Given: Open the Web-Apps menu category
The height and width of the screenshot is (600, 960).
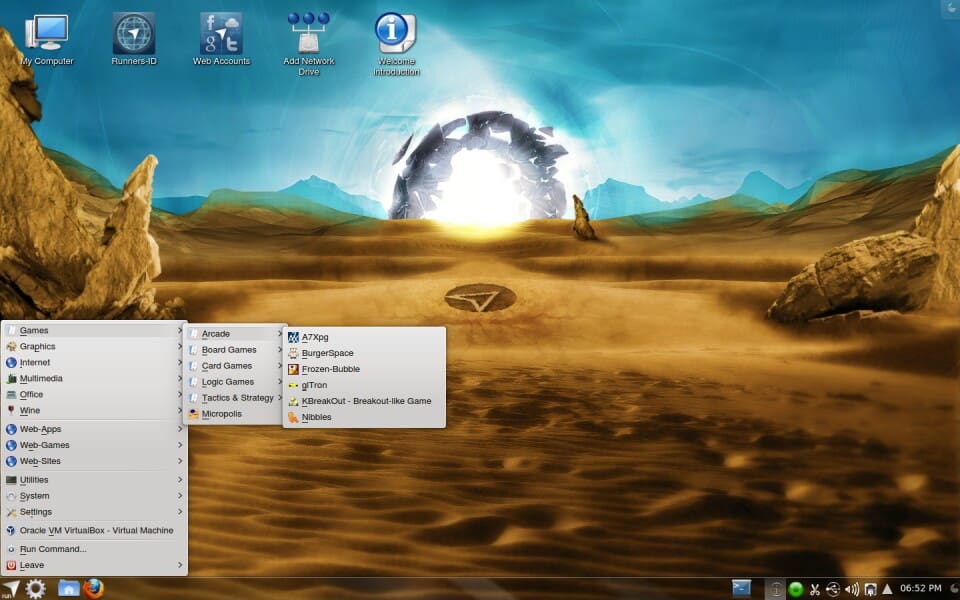Looking at the screenshot, I should coord(94,429).
